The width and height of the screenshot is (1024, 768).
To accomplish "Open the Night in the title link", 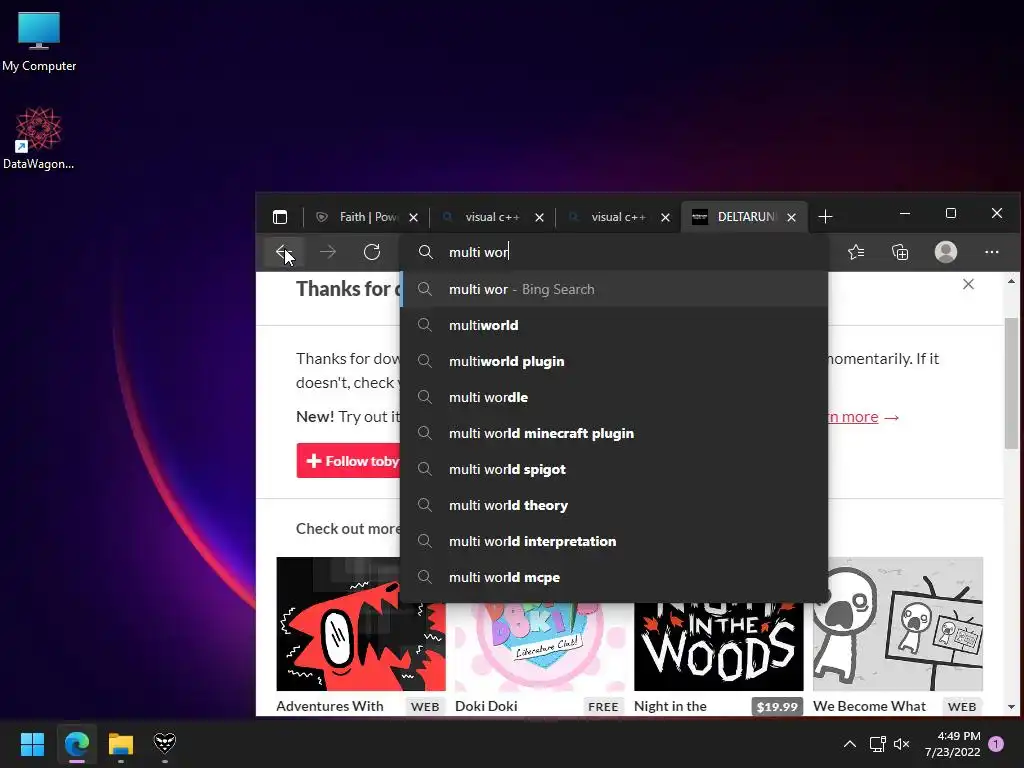I will point(670,706).
